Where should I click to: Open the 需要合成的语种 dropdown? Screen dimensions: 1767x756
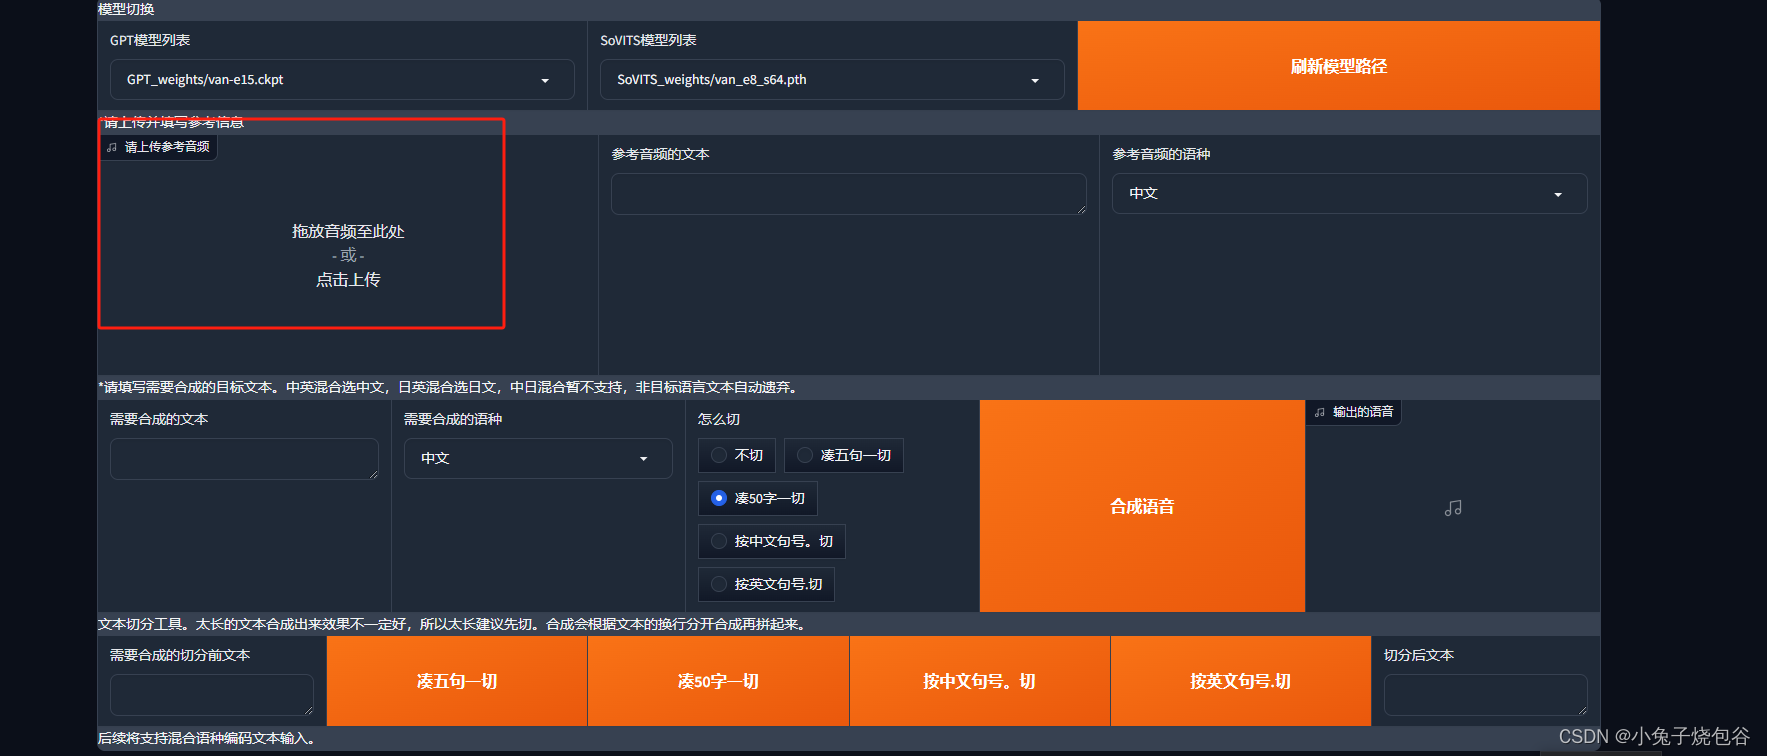[x=538, y=458]
